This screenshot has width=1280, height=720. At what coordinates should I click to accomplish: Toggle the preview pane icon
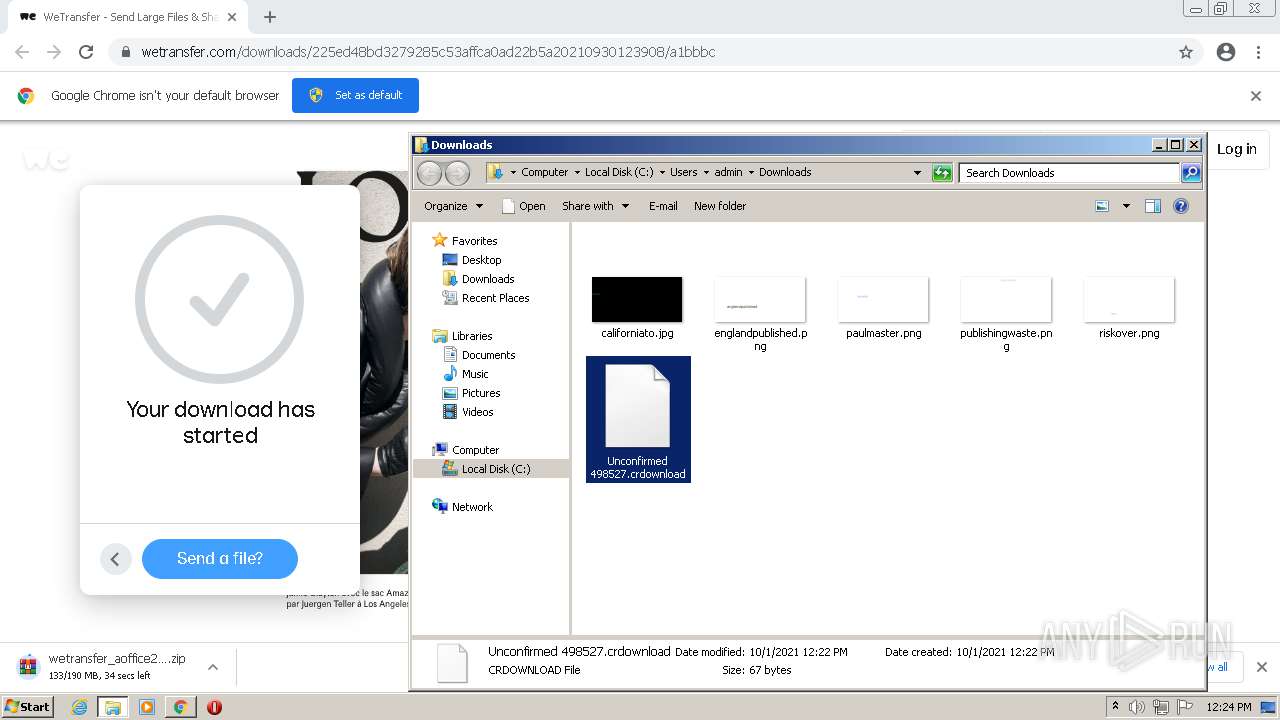click(x=1153, y=206)
